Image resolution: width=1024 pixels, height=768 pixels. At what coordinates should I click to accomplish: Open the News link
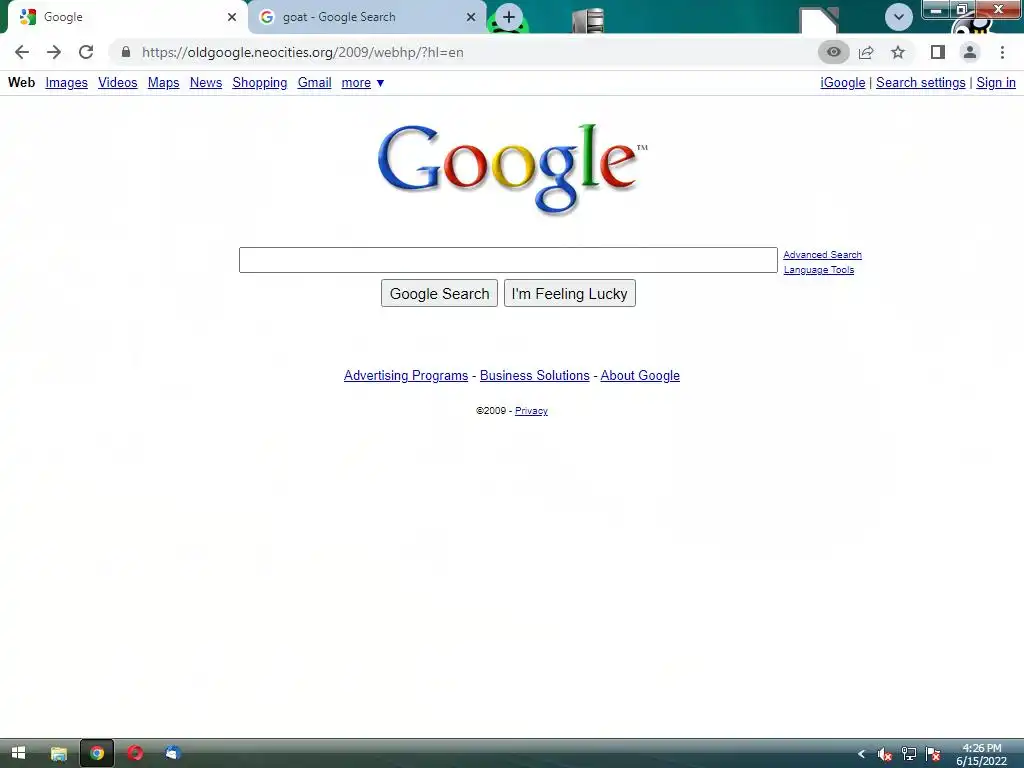click(206, 82)
